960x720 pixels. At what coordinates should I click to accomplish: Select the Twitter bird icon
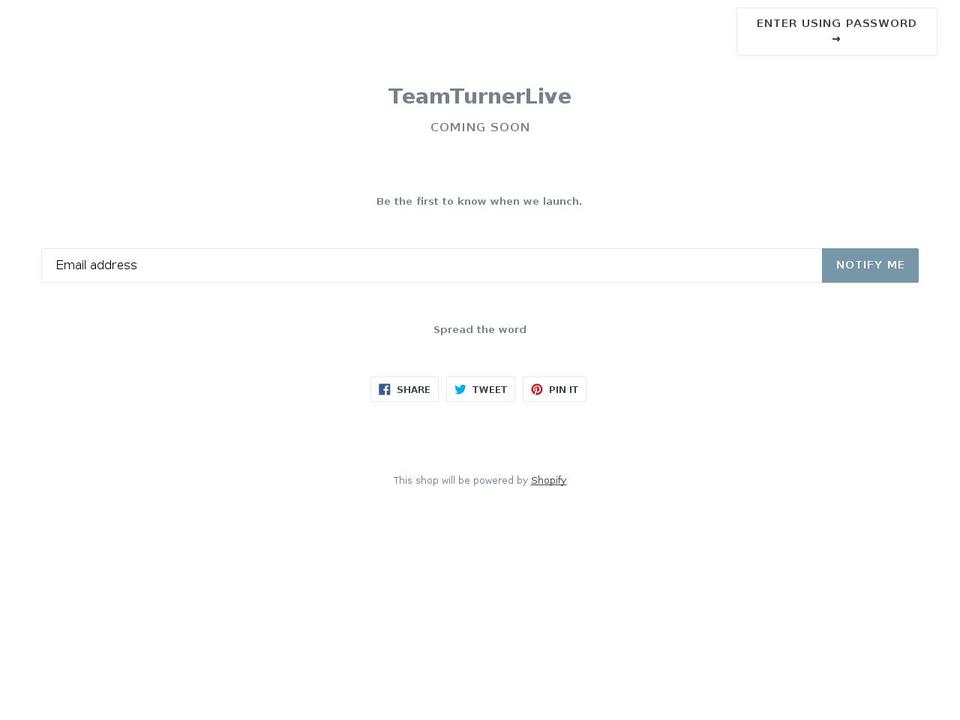(x=460, y=389)
